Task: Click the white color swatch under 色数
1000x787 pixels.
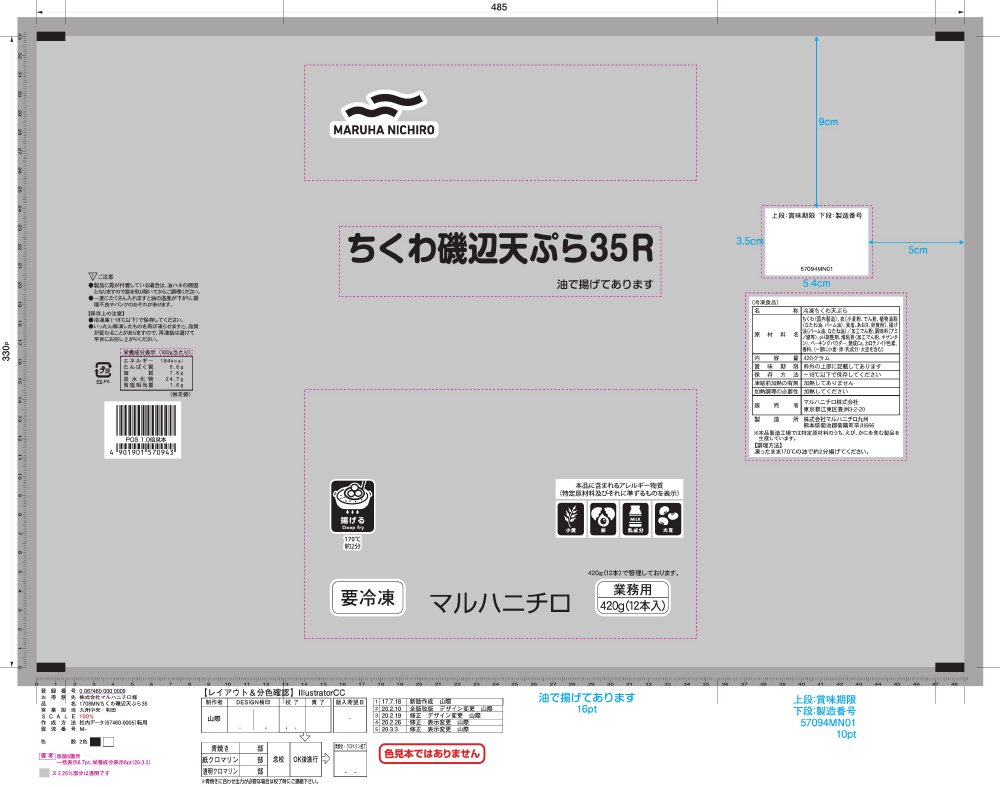Action: pyautogui.click(x=108, y=742)
